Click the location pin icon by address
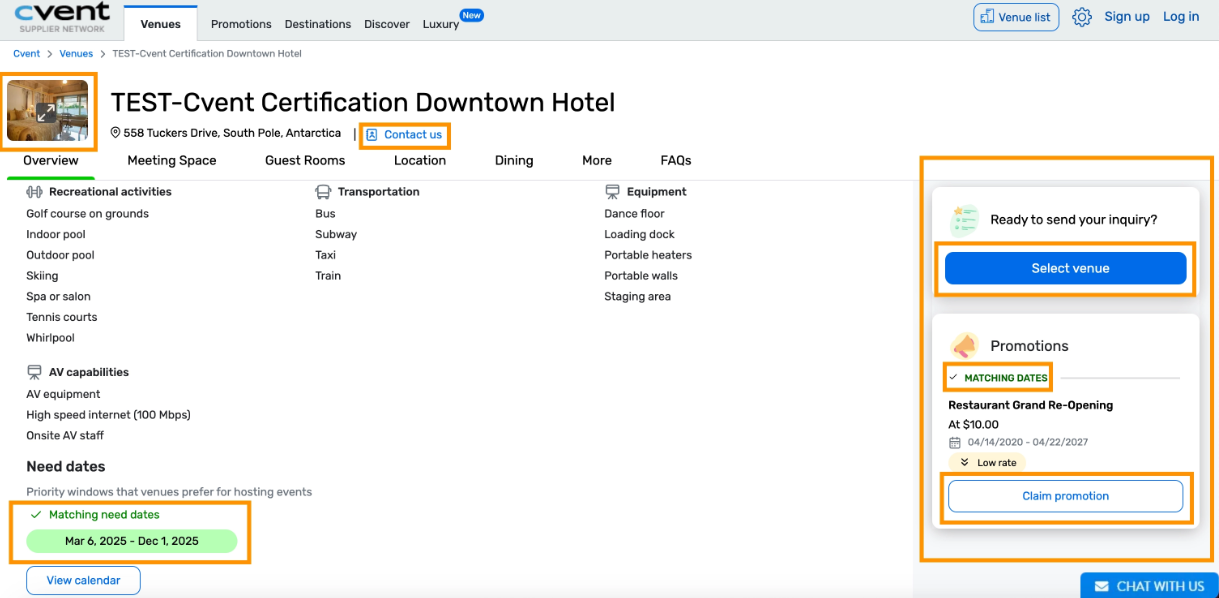This screenshot has height=598, width=1219. 115,133
